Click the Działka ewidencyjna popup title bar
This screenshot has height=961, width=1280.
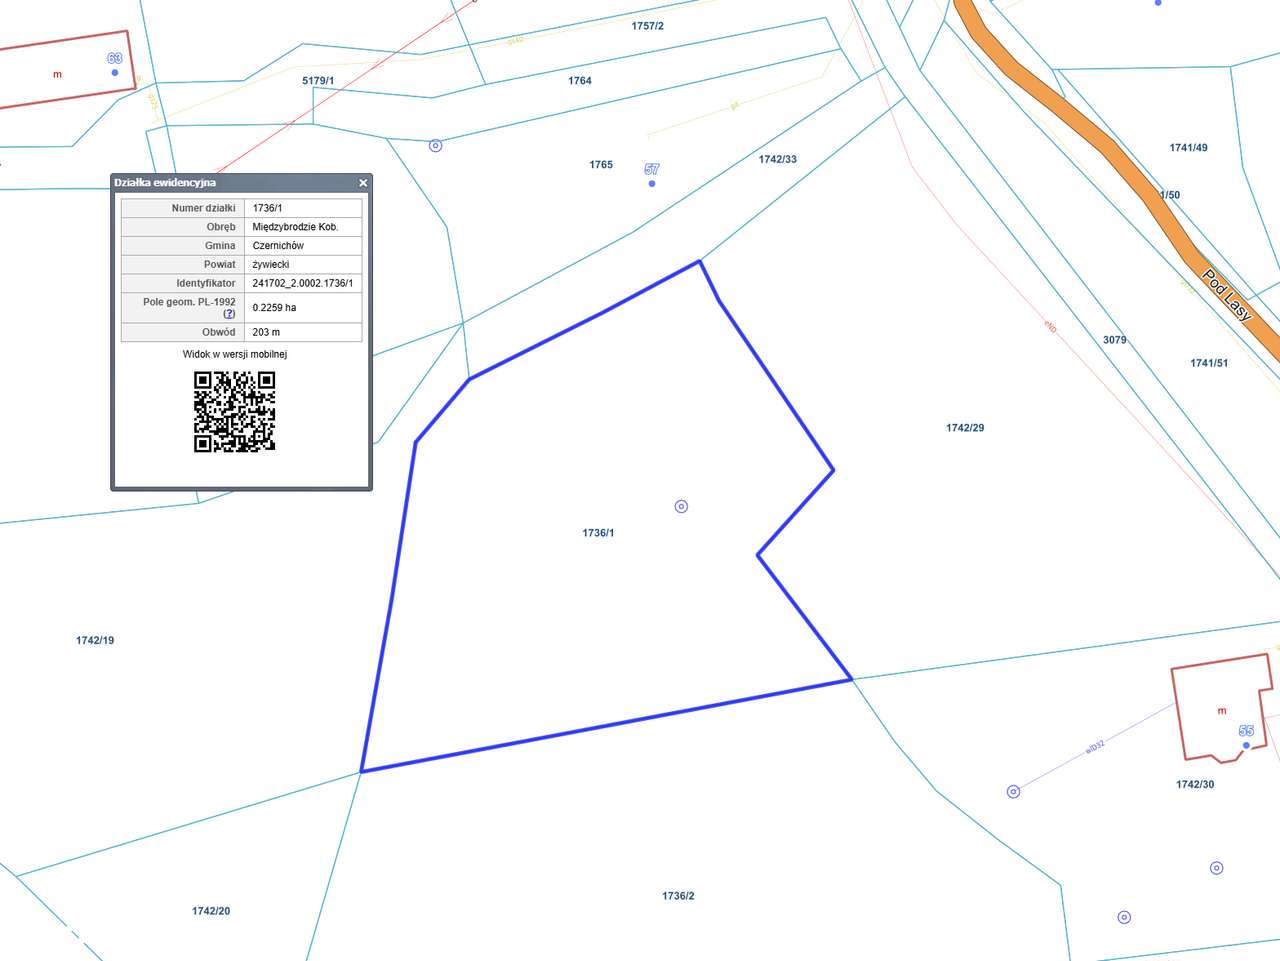tap(241, 183)
